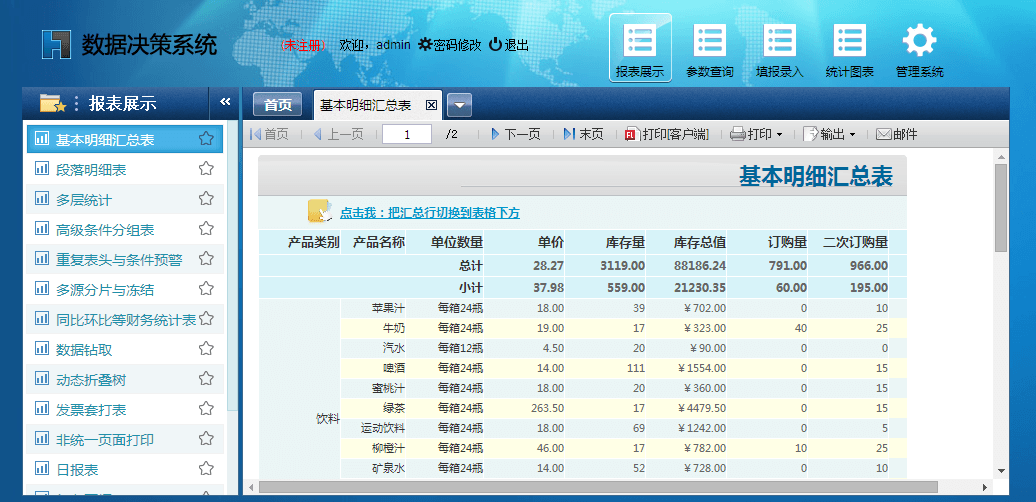Select the 基本明细汇总表 tab
Screen dimensions: 1036x502
click(x=365, y=105)
